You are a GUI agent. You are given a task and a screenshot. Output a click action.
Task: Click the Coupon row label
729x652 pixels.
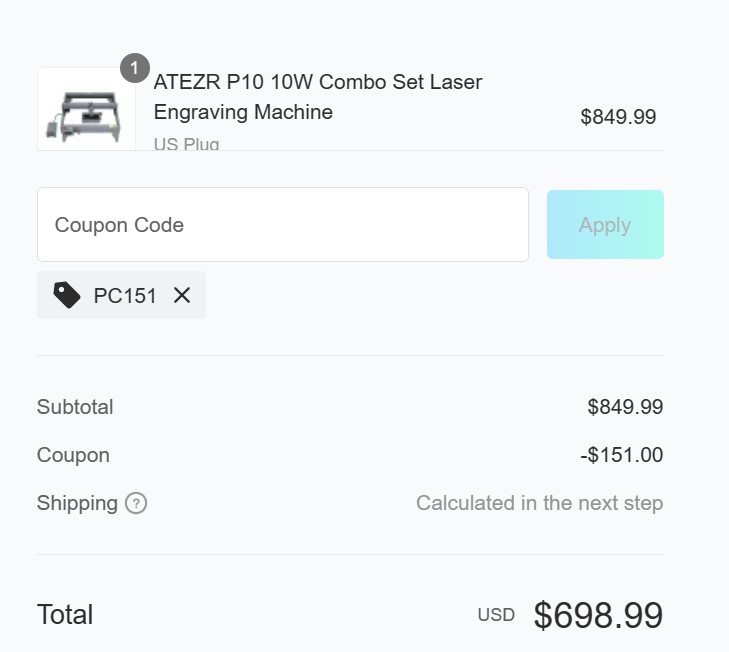[73, 455]
